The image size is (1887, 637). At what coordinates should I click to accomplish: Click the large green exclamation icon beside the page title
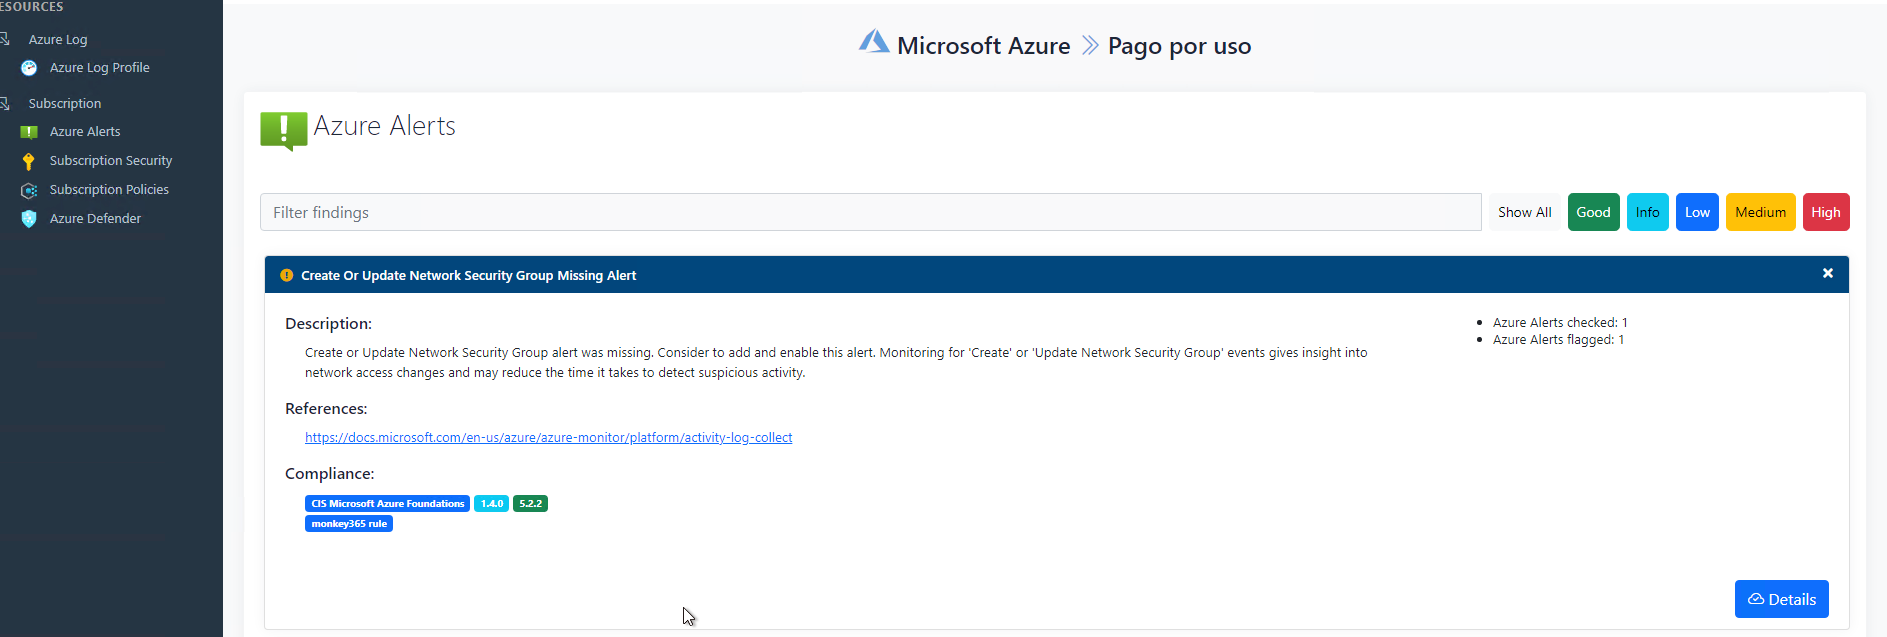pos(283,130)
